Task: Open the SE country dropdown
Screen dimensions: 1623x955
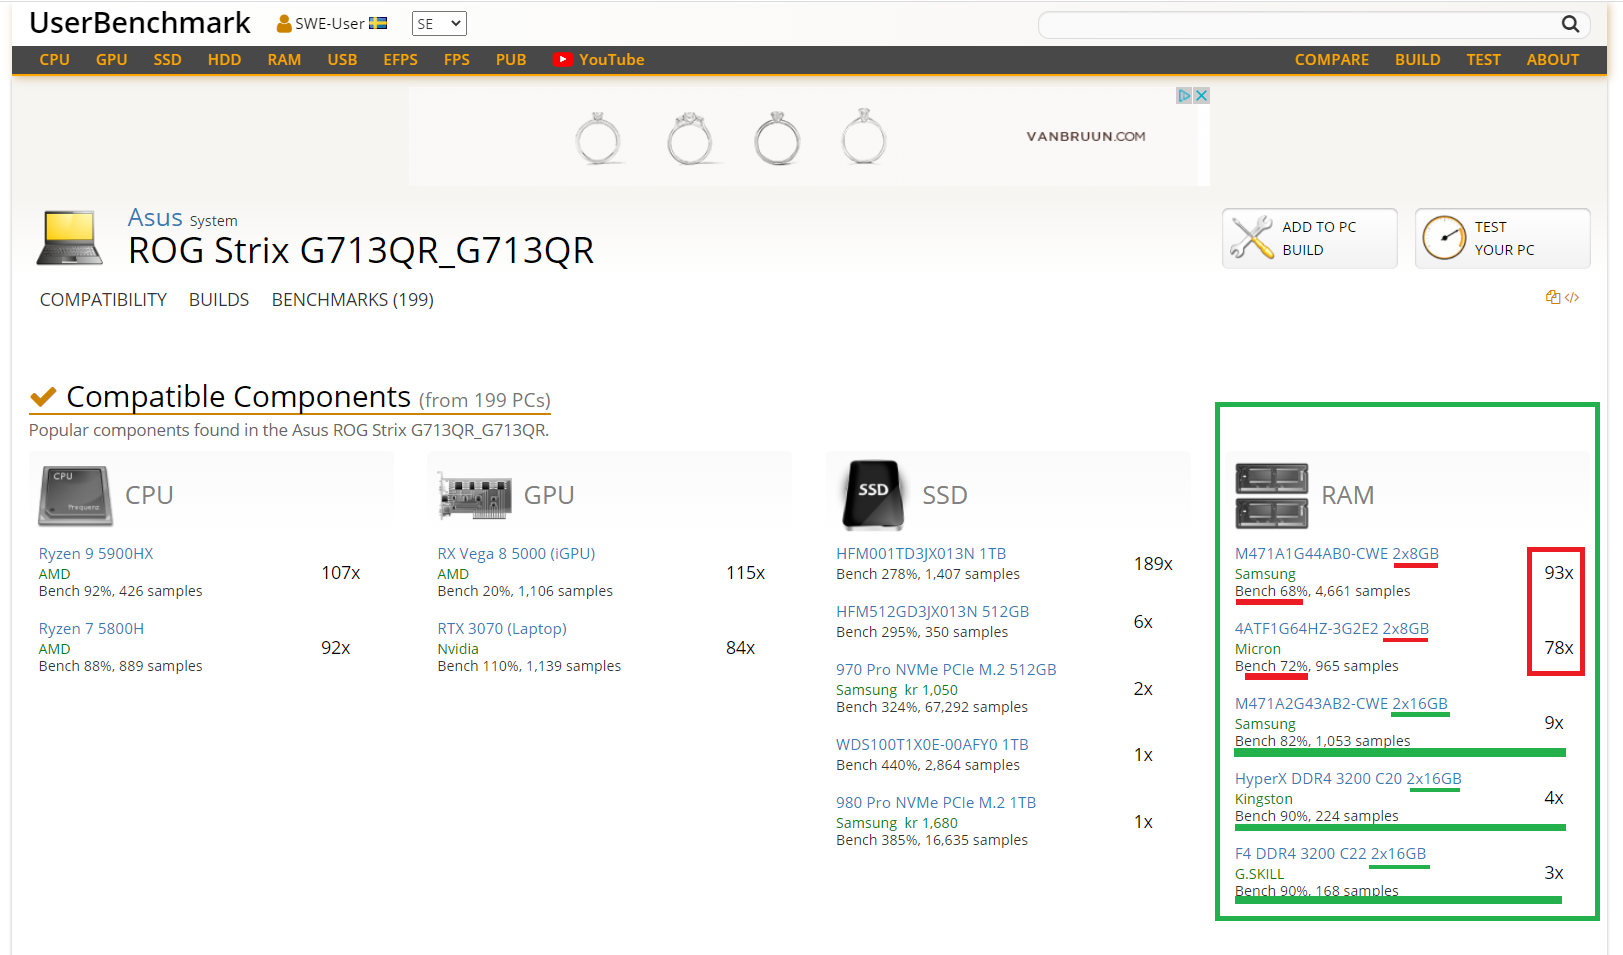Action: tap(439, 24)
